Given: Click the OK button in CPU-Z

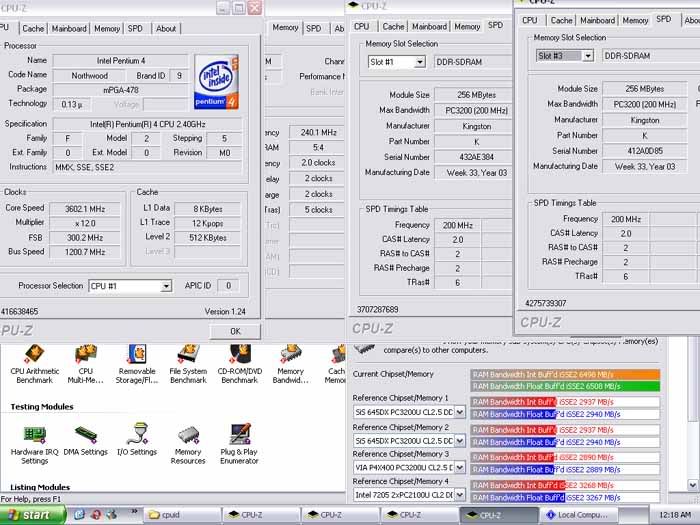Looking at the screenshot, I should click(x=235, y=331).
